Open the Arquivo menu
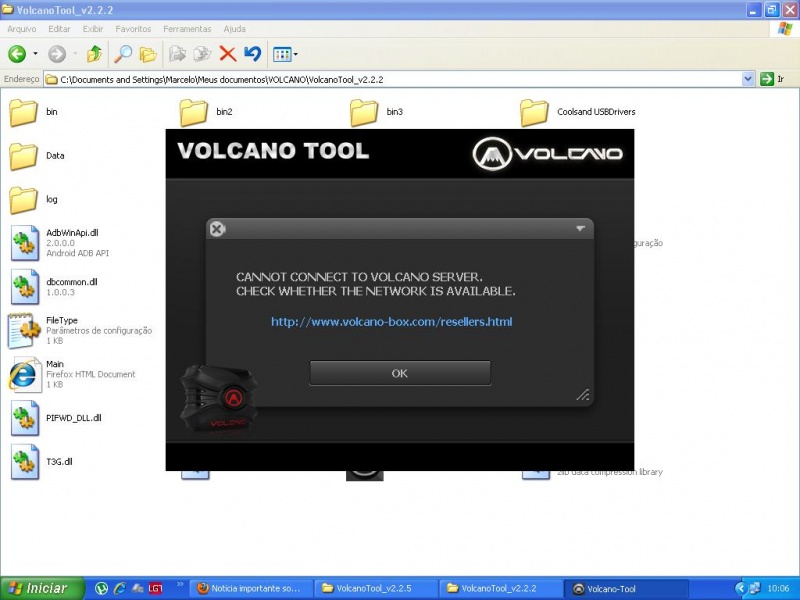This screenshot has height=600, width=800. 21,29
